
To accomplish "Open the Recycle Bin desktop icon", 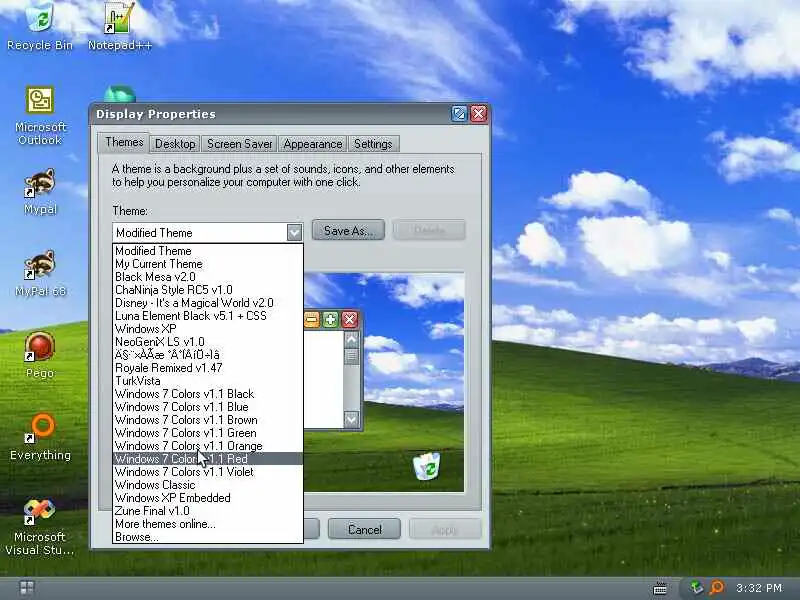I will pyautogui.click(x=40, y=26).
